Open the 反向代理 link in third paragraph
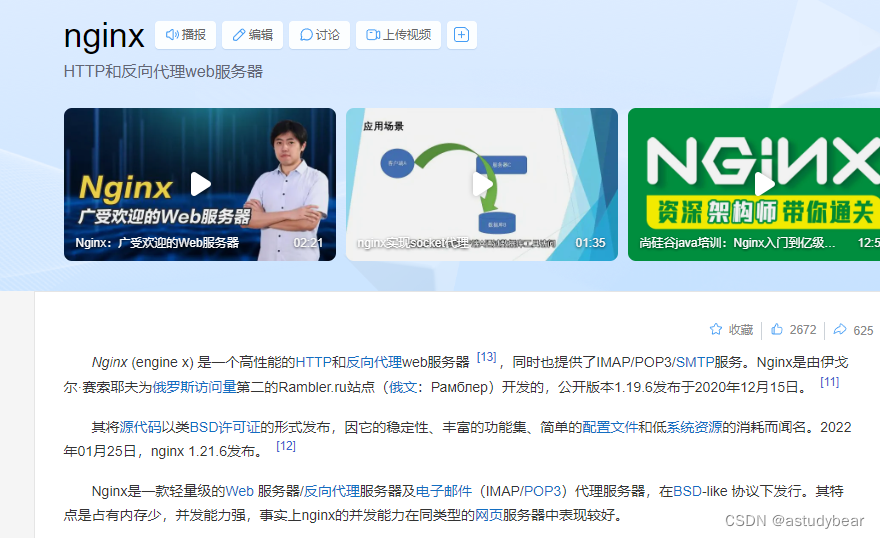880x538 pixels. pos(332,491)
